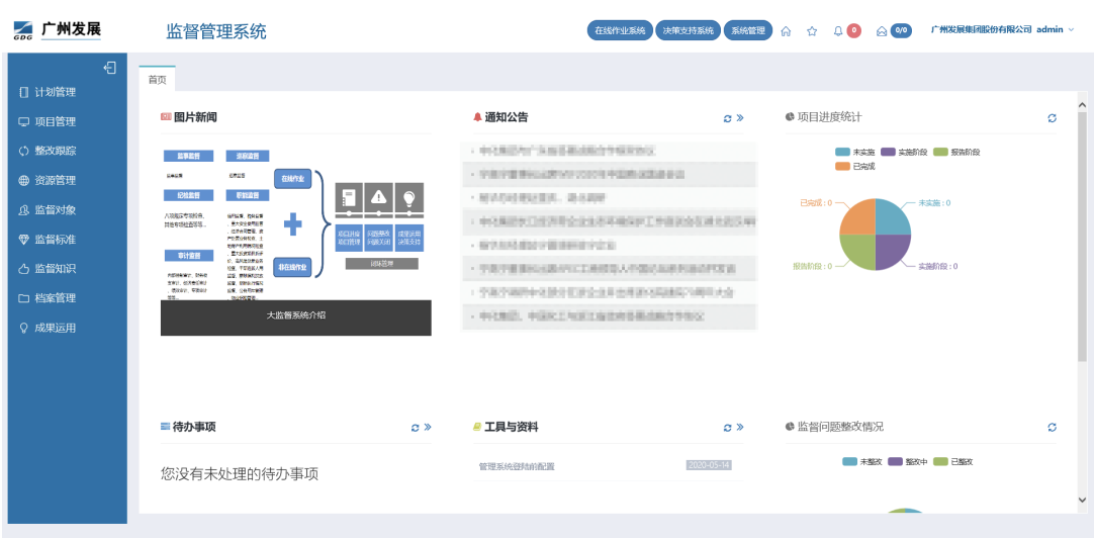Open the admin user dropdown
The height and width of the screenshot is (548, 1102).
(1054, 30)
